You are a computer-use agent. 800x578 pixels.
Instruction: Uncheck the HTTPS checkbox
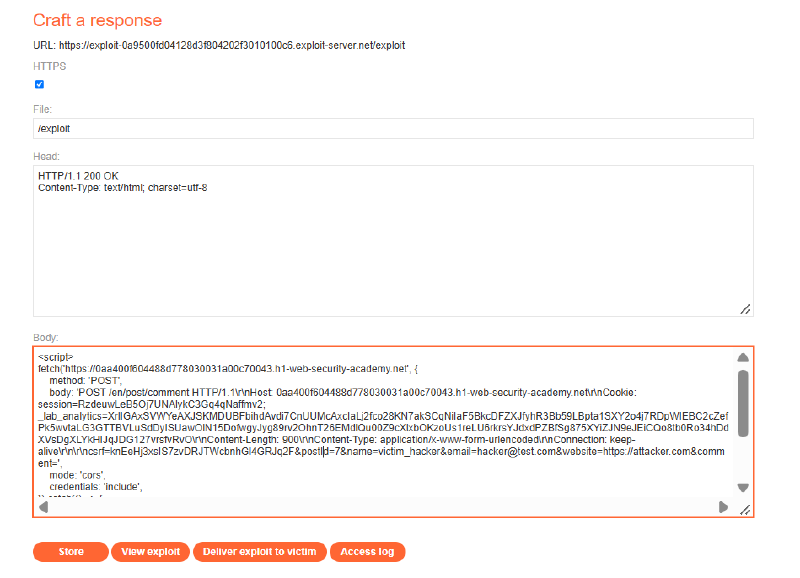pos(39,84)
